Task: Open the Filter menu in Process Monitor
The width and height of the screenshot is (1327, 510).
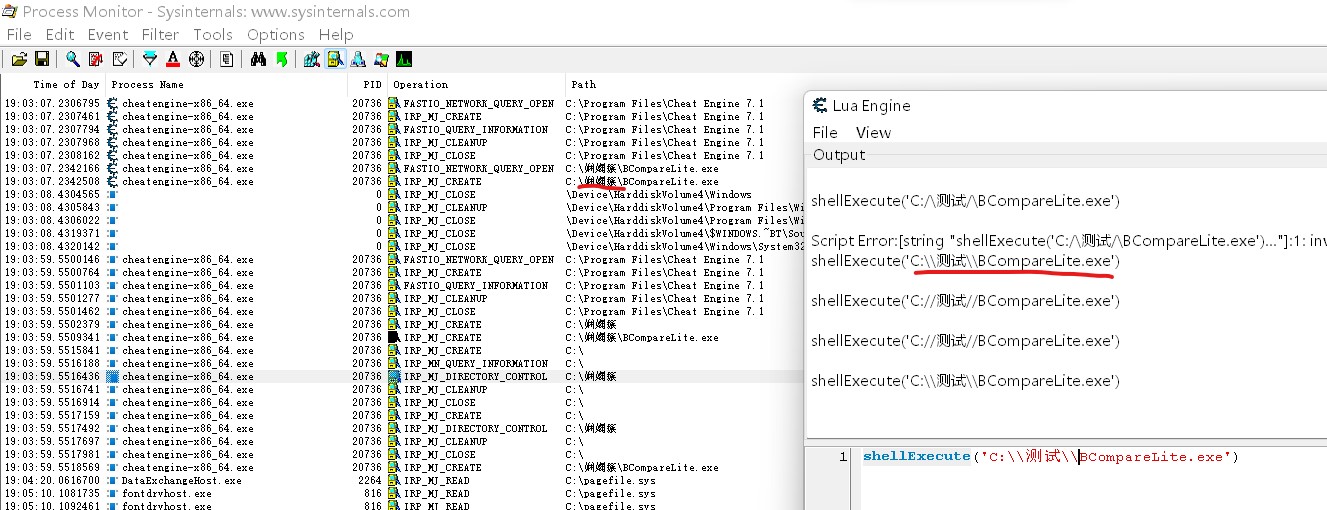Action: 160,34
